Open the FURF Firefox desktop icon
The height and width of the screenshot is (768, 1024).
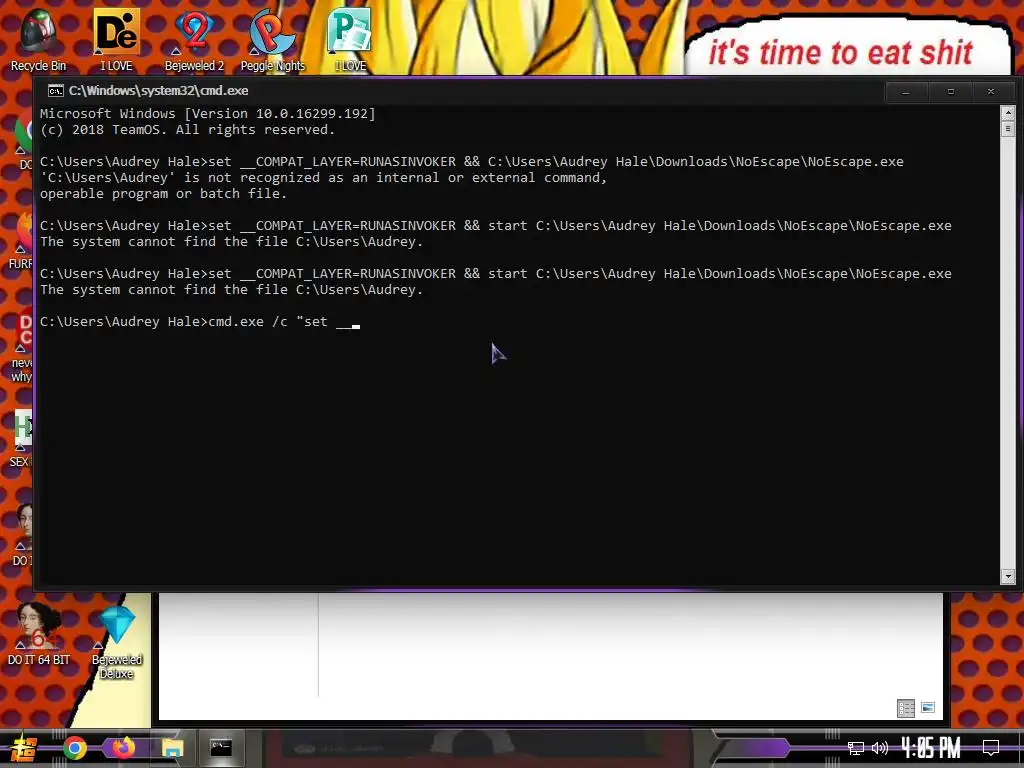click(x=22, y=242)
